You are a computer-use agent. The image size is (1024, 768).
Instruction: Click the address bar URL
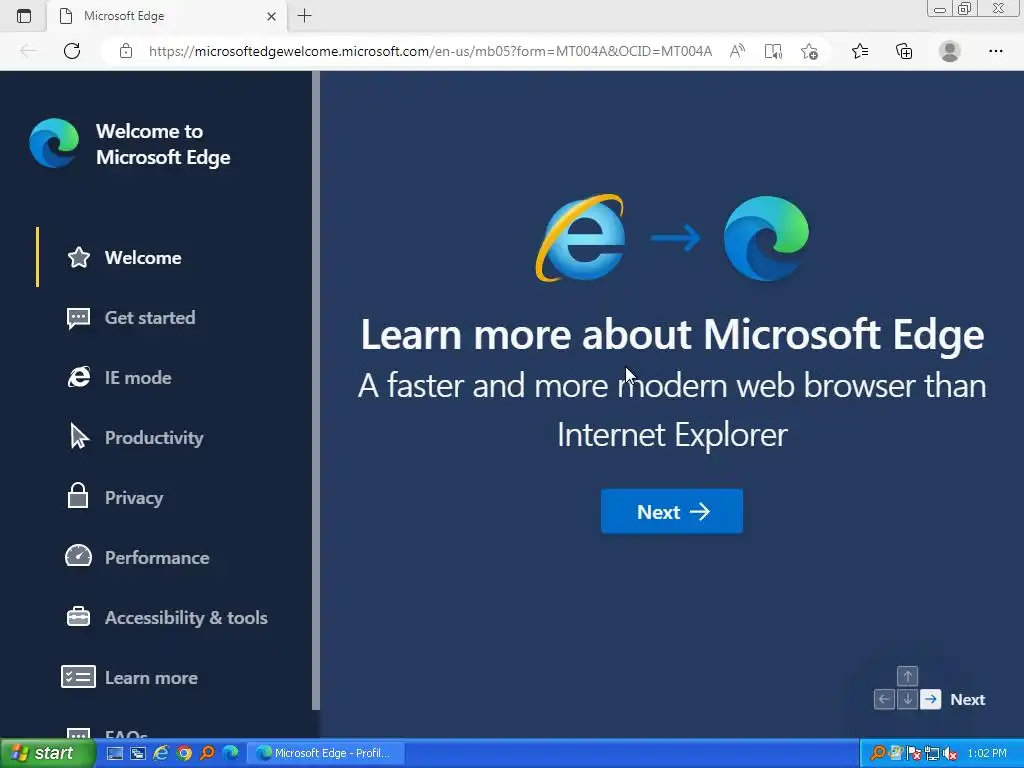tap(430, 51)
